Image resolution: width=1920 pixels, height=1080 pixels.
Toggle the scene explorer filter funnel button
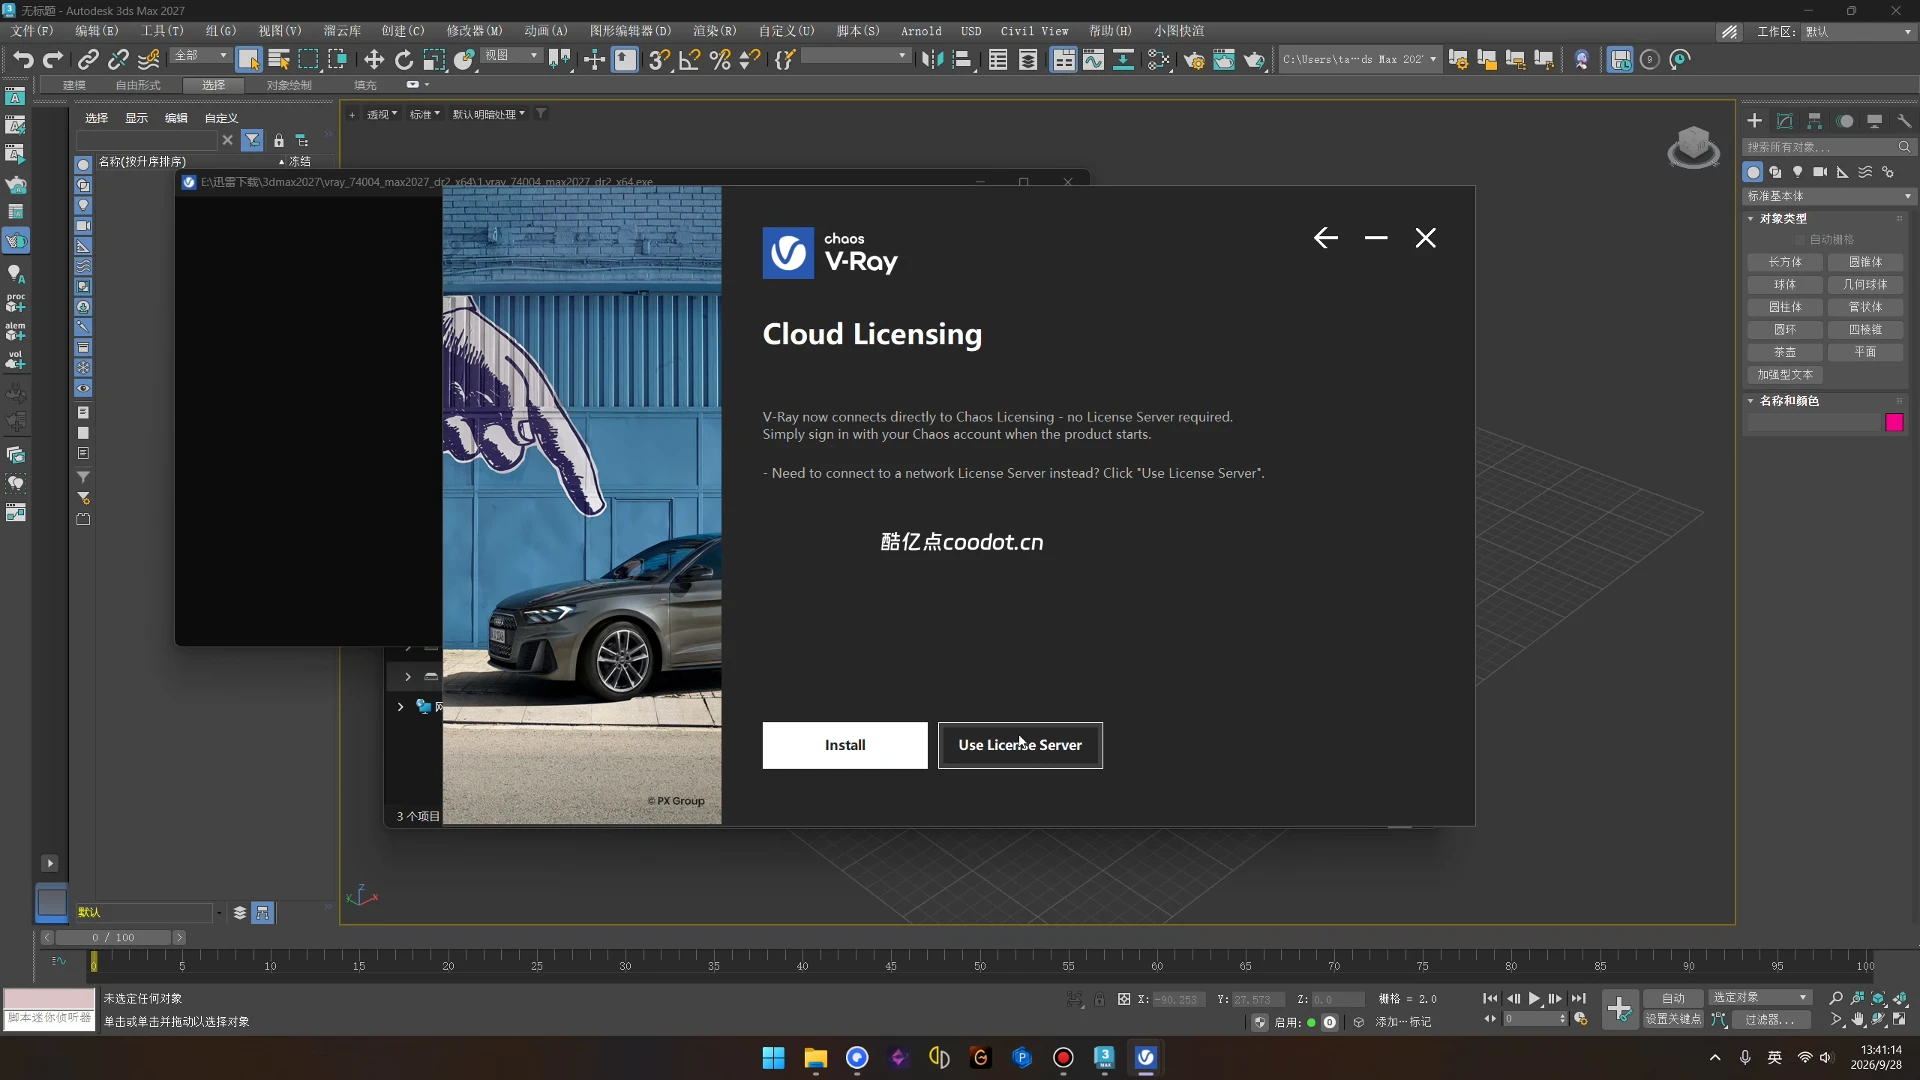tap(252, 140)
